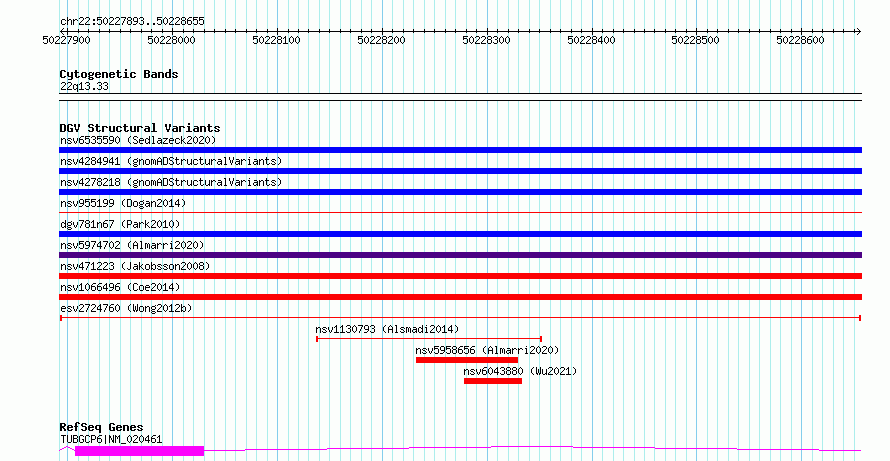
Task: Click ruler position 50228500
Action: 696,40
